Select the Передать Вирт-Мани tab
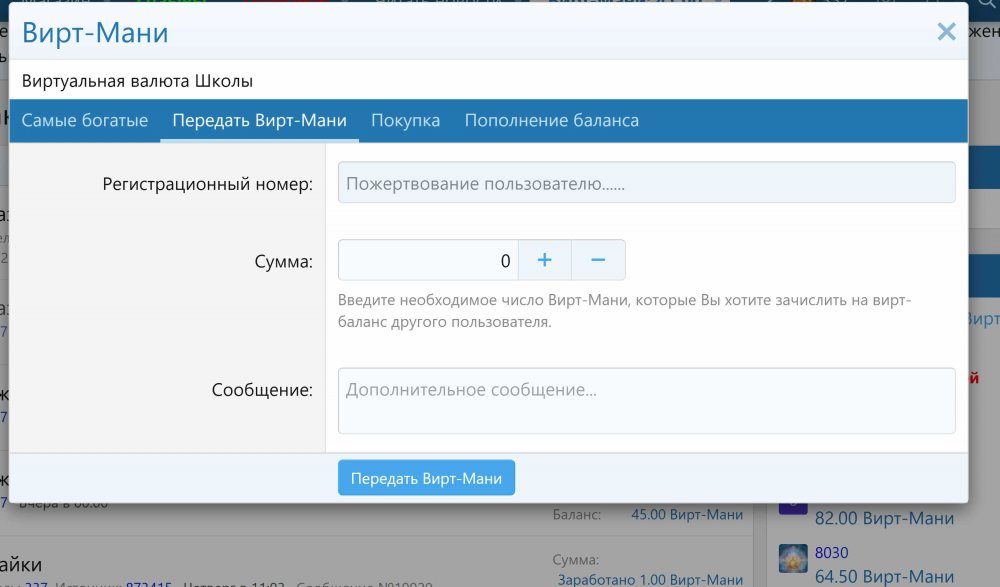This screenshot has height=587, width=1000. (x=259, y=121)
